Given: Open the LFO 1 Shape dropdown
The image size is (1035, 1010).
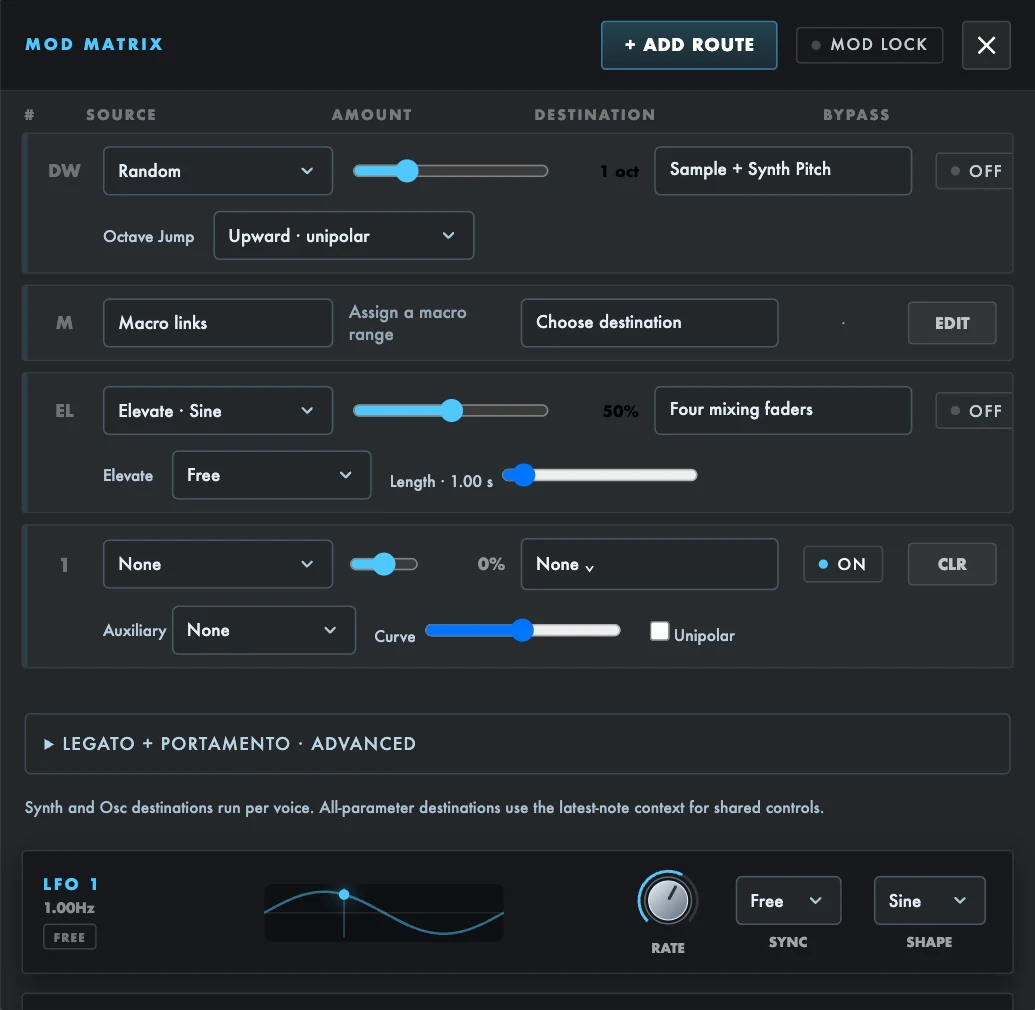Looking at the screenshot, I should coord(929,900).
